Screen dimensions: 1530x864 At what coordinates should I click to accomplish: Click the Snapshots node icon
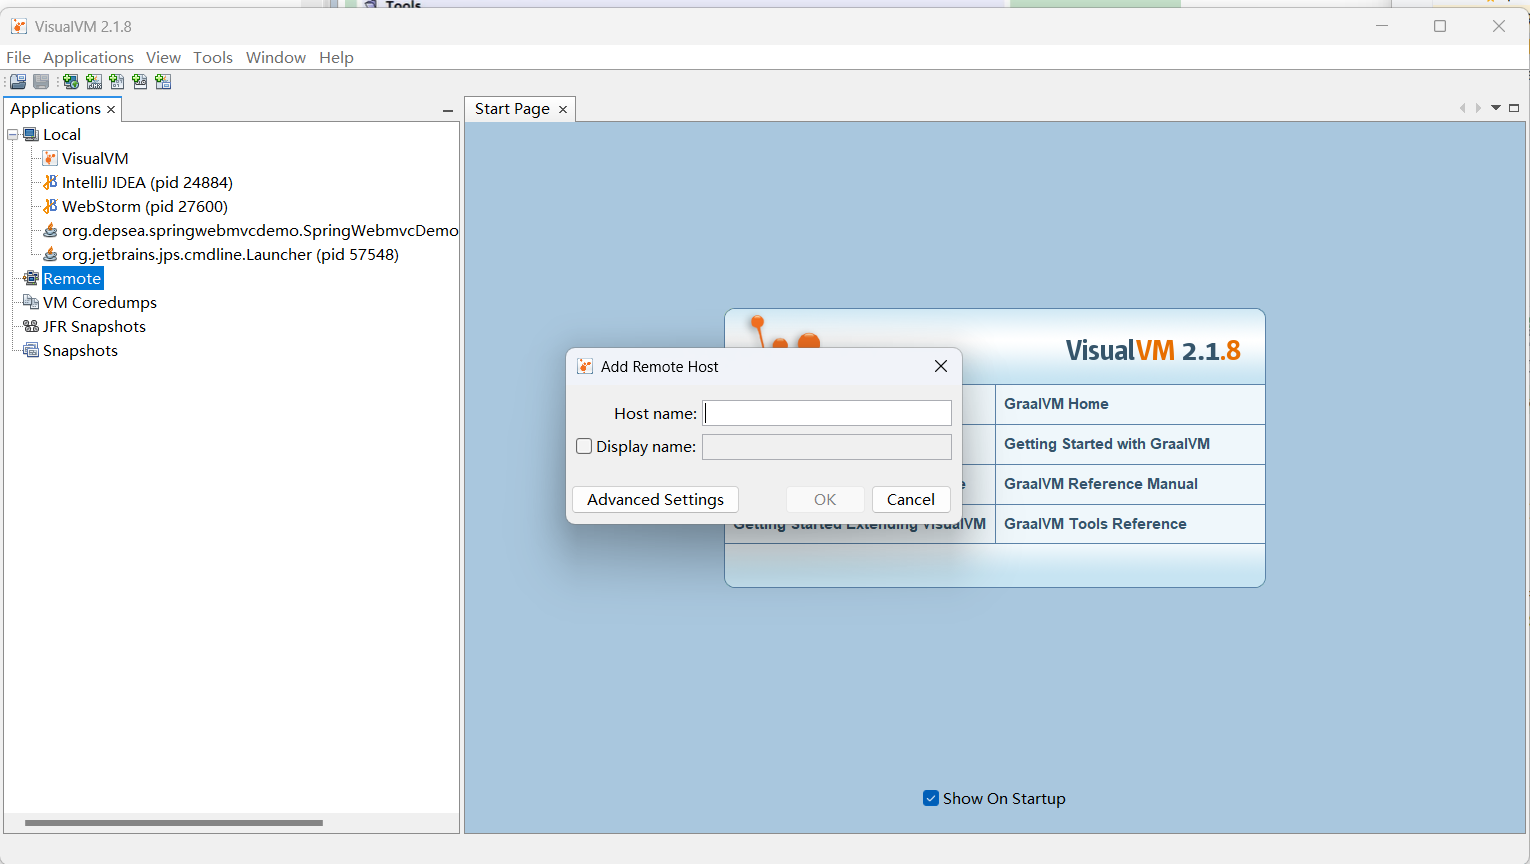tap(31, 350)
